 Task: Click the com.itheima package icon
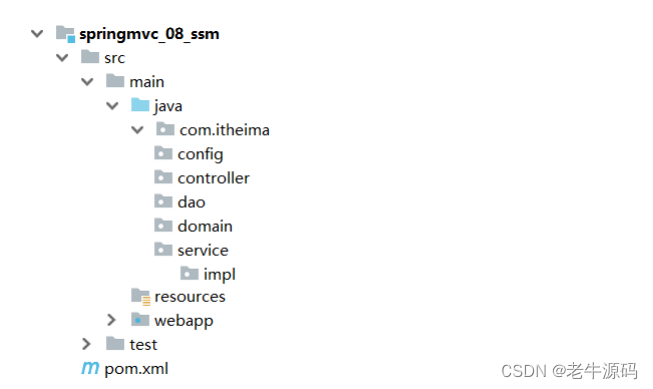(165, 129)
